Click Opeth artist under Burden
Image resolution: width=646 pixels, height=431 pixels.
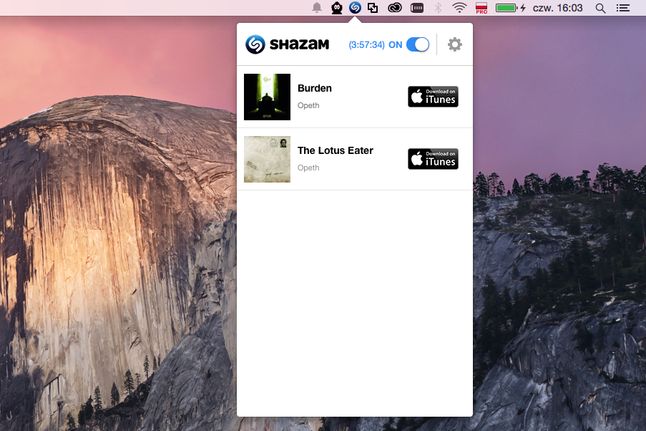308,105
